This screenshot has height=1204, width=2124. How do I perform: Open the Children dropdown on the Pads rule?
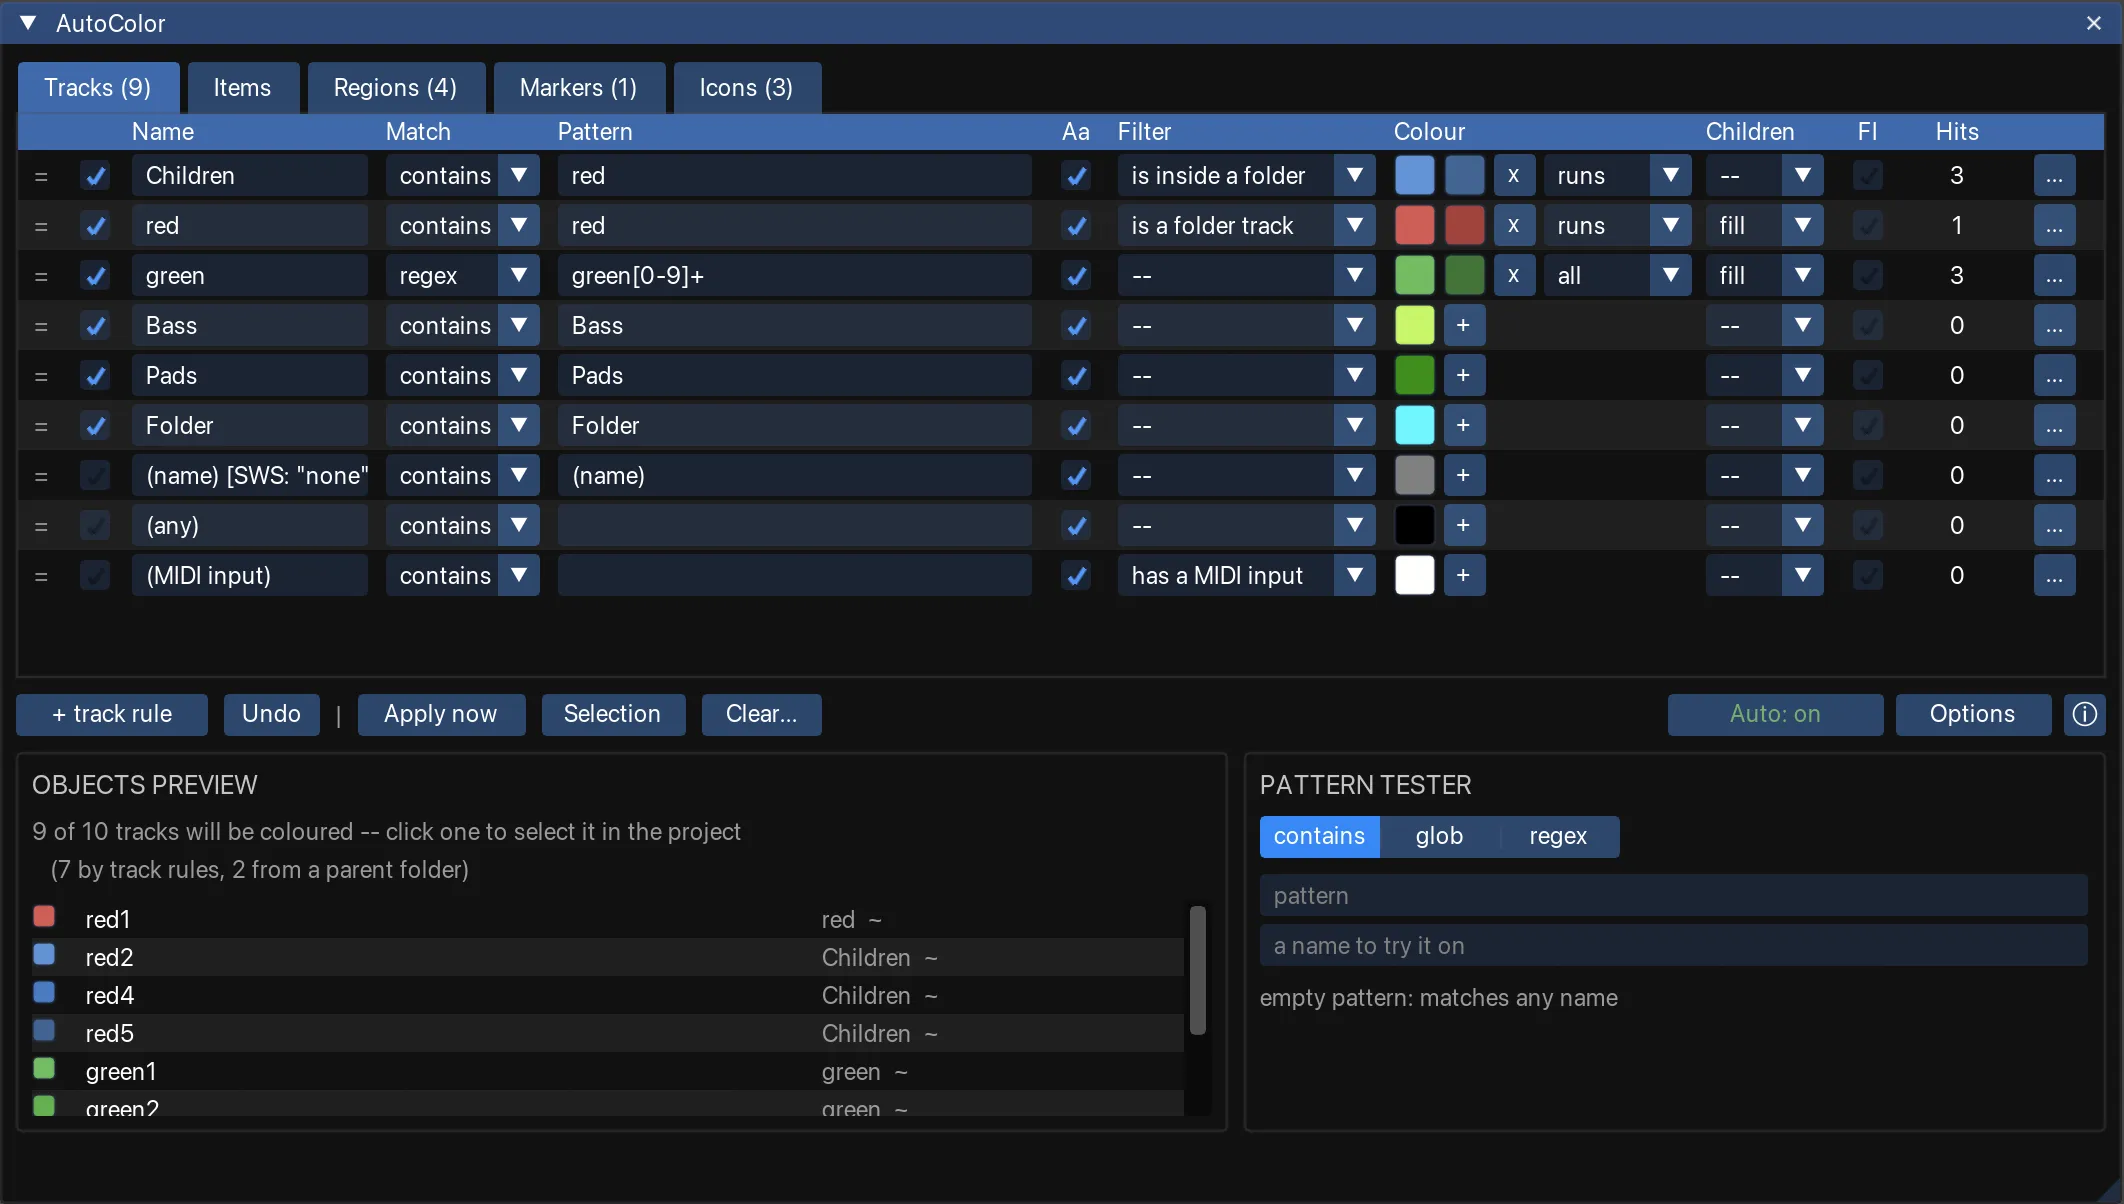pyautogui.click(x=1765, y=376)
